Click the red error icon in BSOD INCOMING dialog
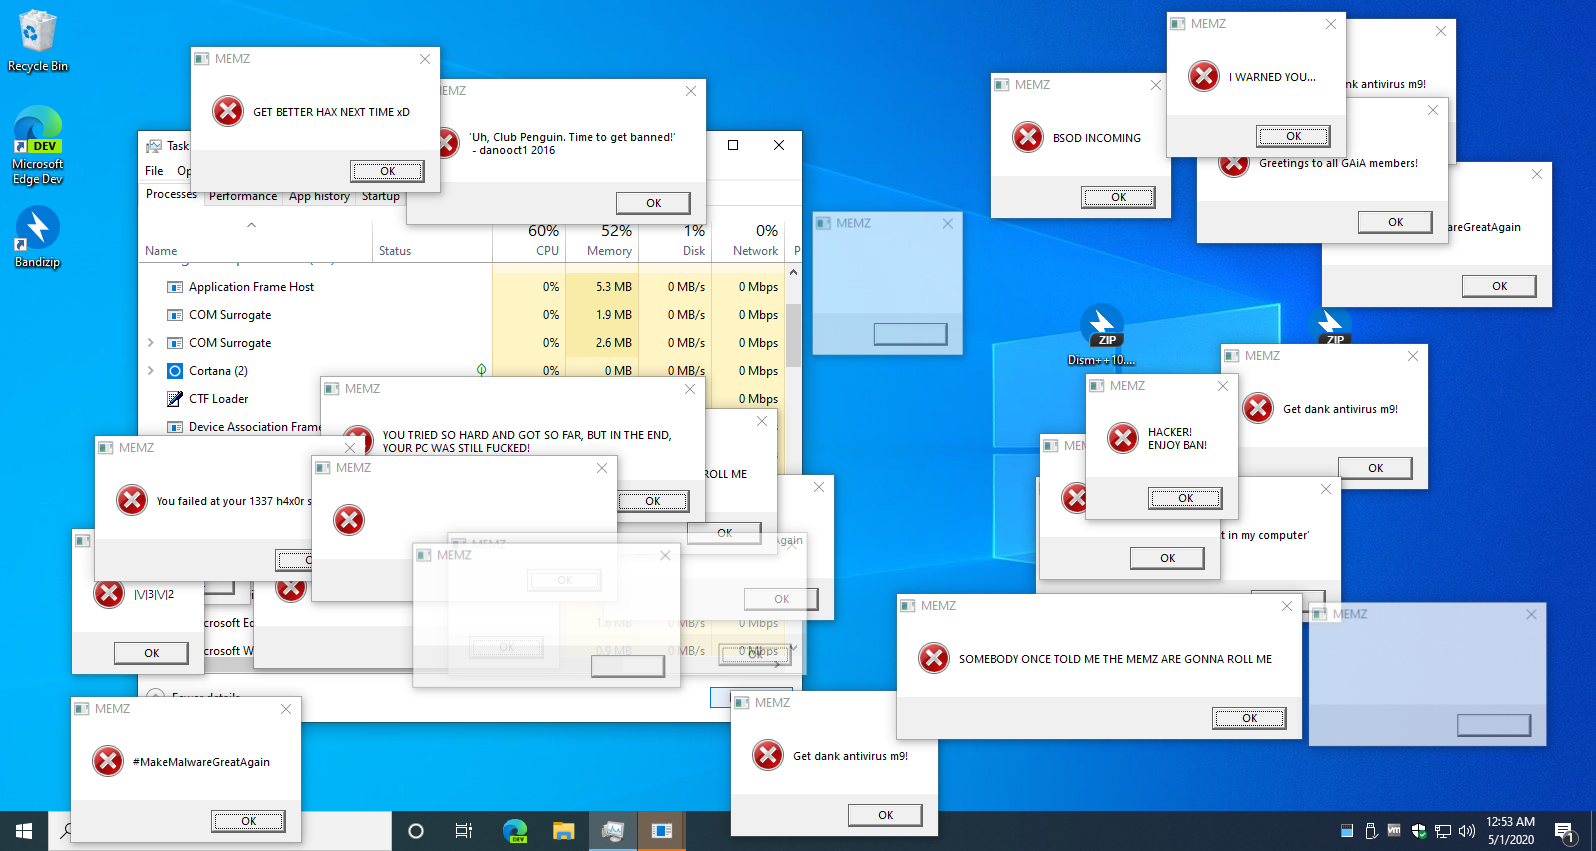This screenshot has width=1596, height=851. pos(1027,137)
